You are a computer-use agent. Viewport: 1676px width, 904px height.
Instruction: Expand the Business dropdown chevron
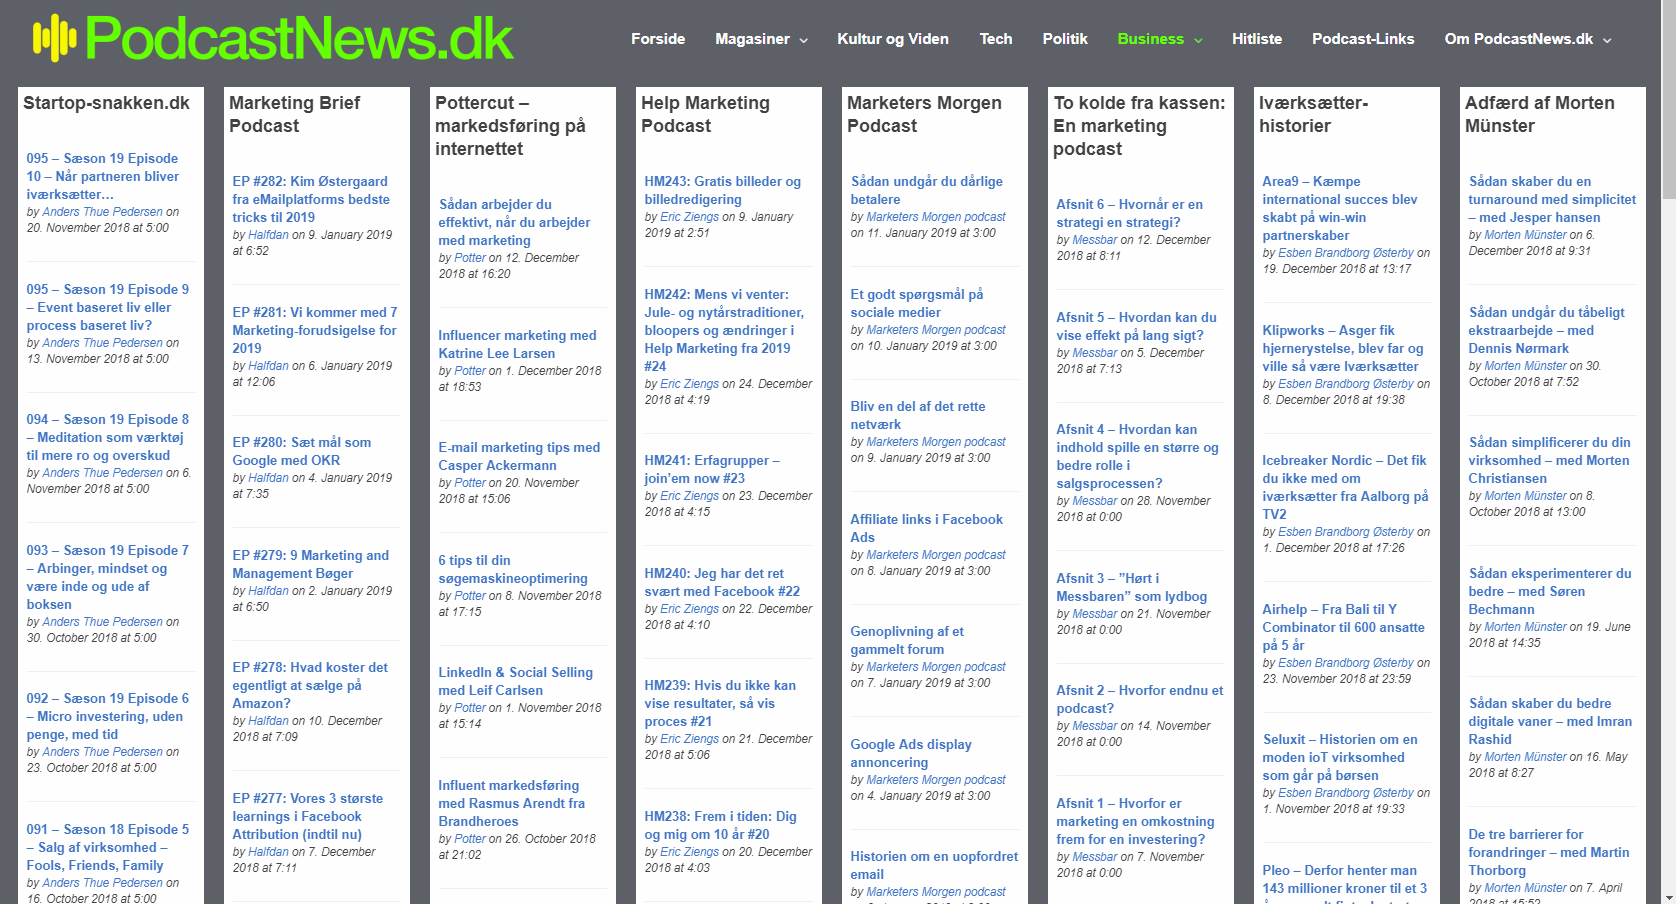coord(1198,41)
